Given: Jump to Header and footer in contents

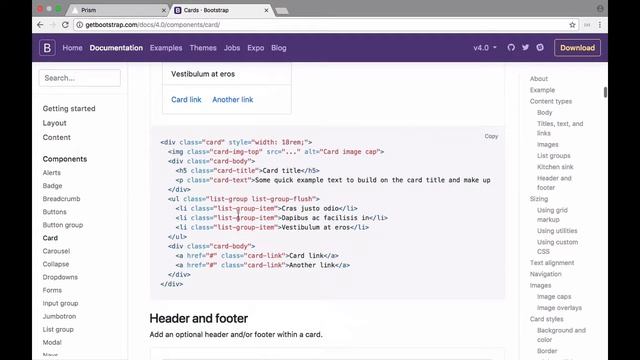Looking at the screenshot, I should point(554,183).
